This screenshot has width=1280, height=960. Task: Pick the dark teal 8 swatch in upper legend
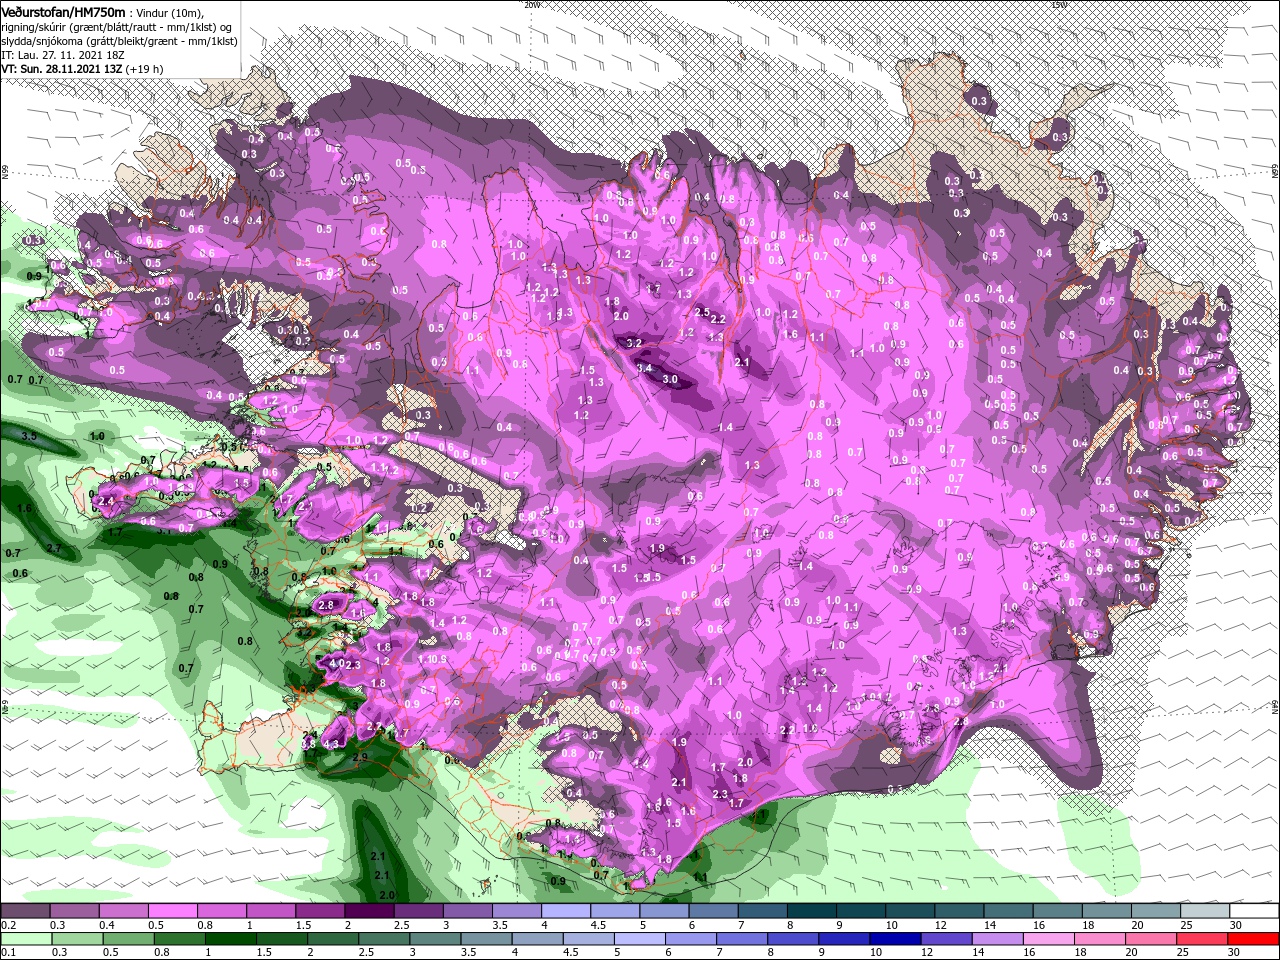(811, 911)
